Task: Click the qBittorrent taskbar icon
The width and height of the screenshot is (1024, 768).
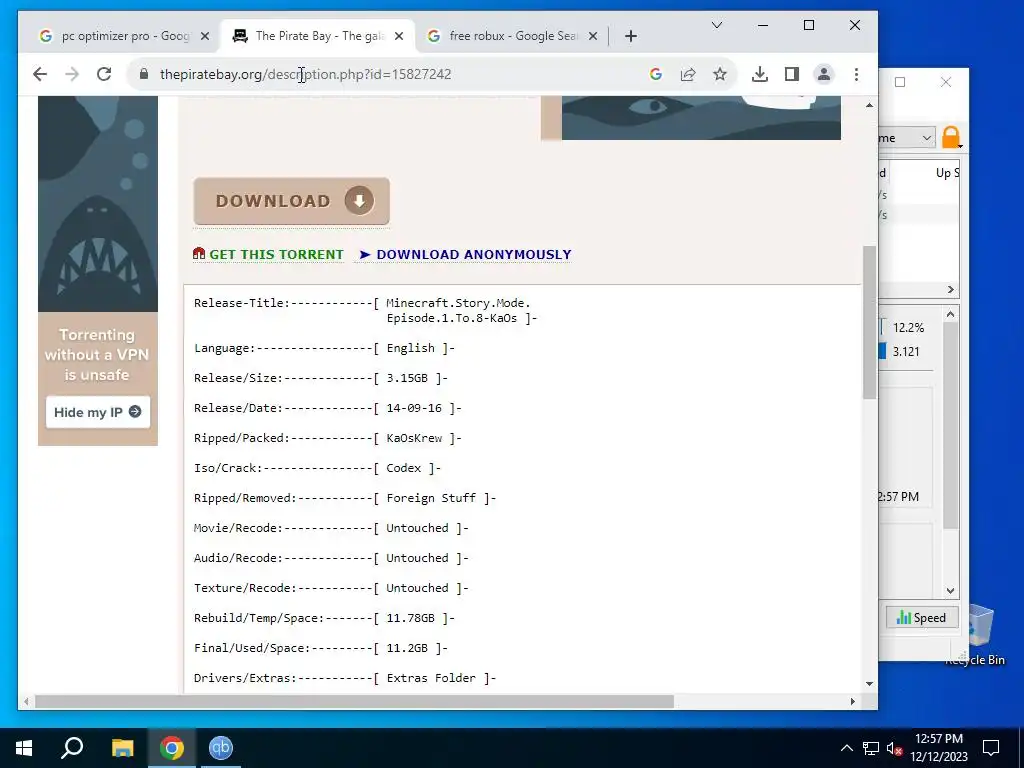Action: point(221,748)
